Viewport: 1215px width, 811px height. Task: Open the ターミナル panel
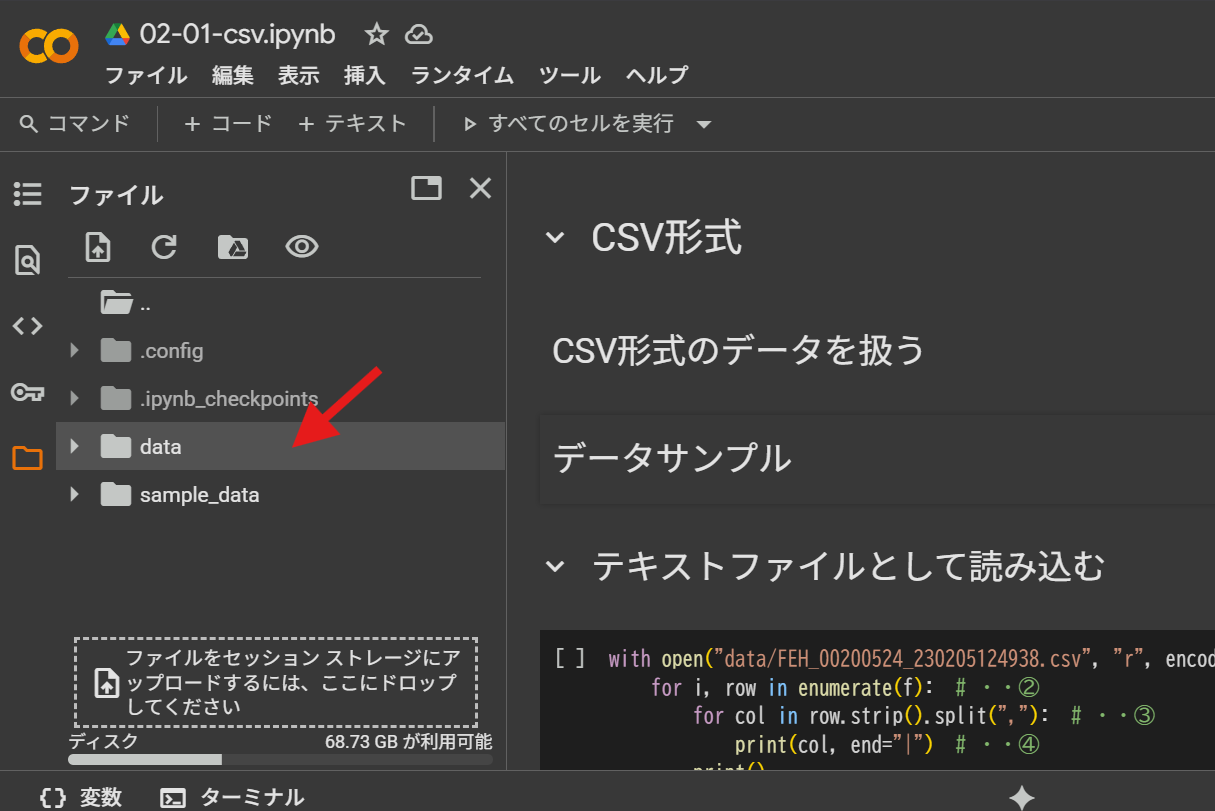coord(233,797)
